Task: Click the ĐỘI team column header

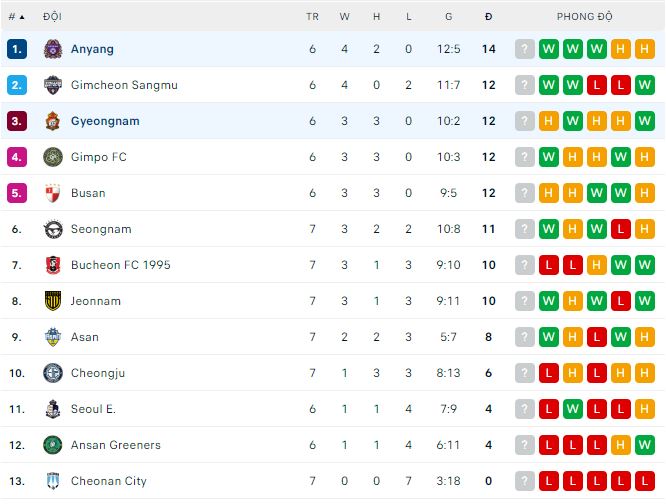Action: [52, 17]
